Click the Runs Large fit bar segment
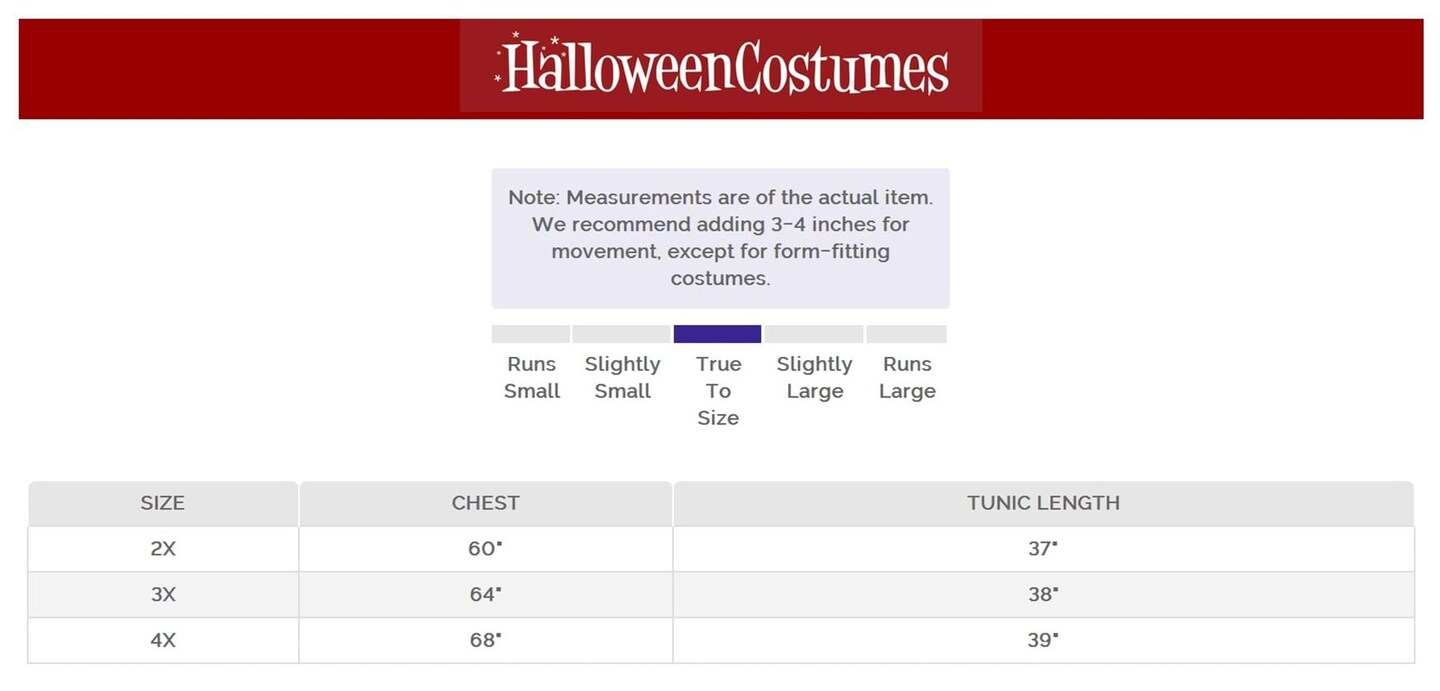The height and width of the screenshot is (691, 1440). [906, 334]
